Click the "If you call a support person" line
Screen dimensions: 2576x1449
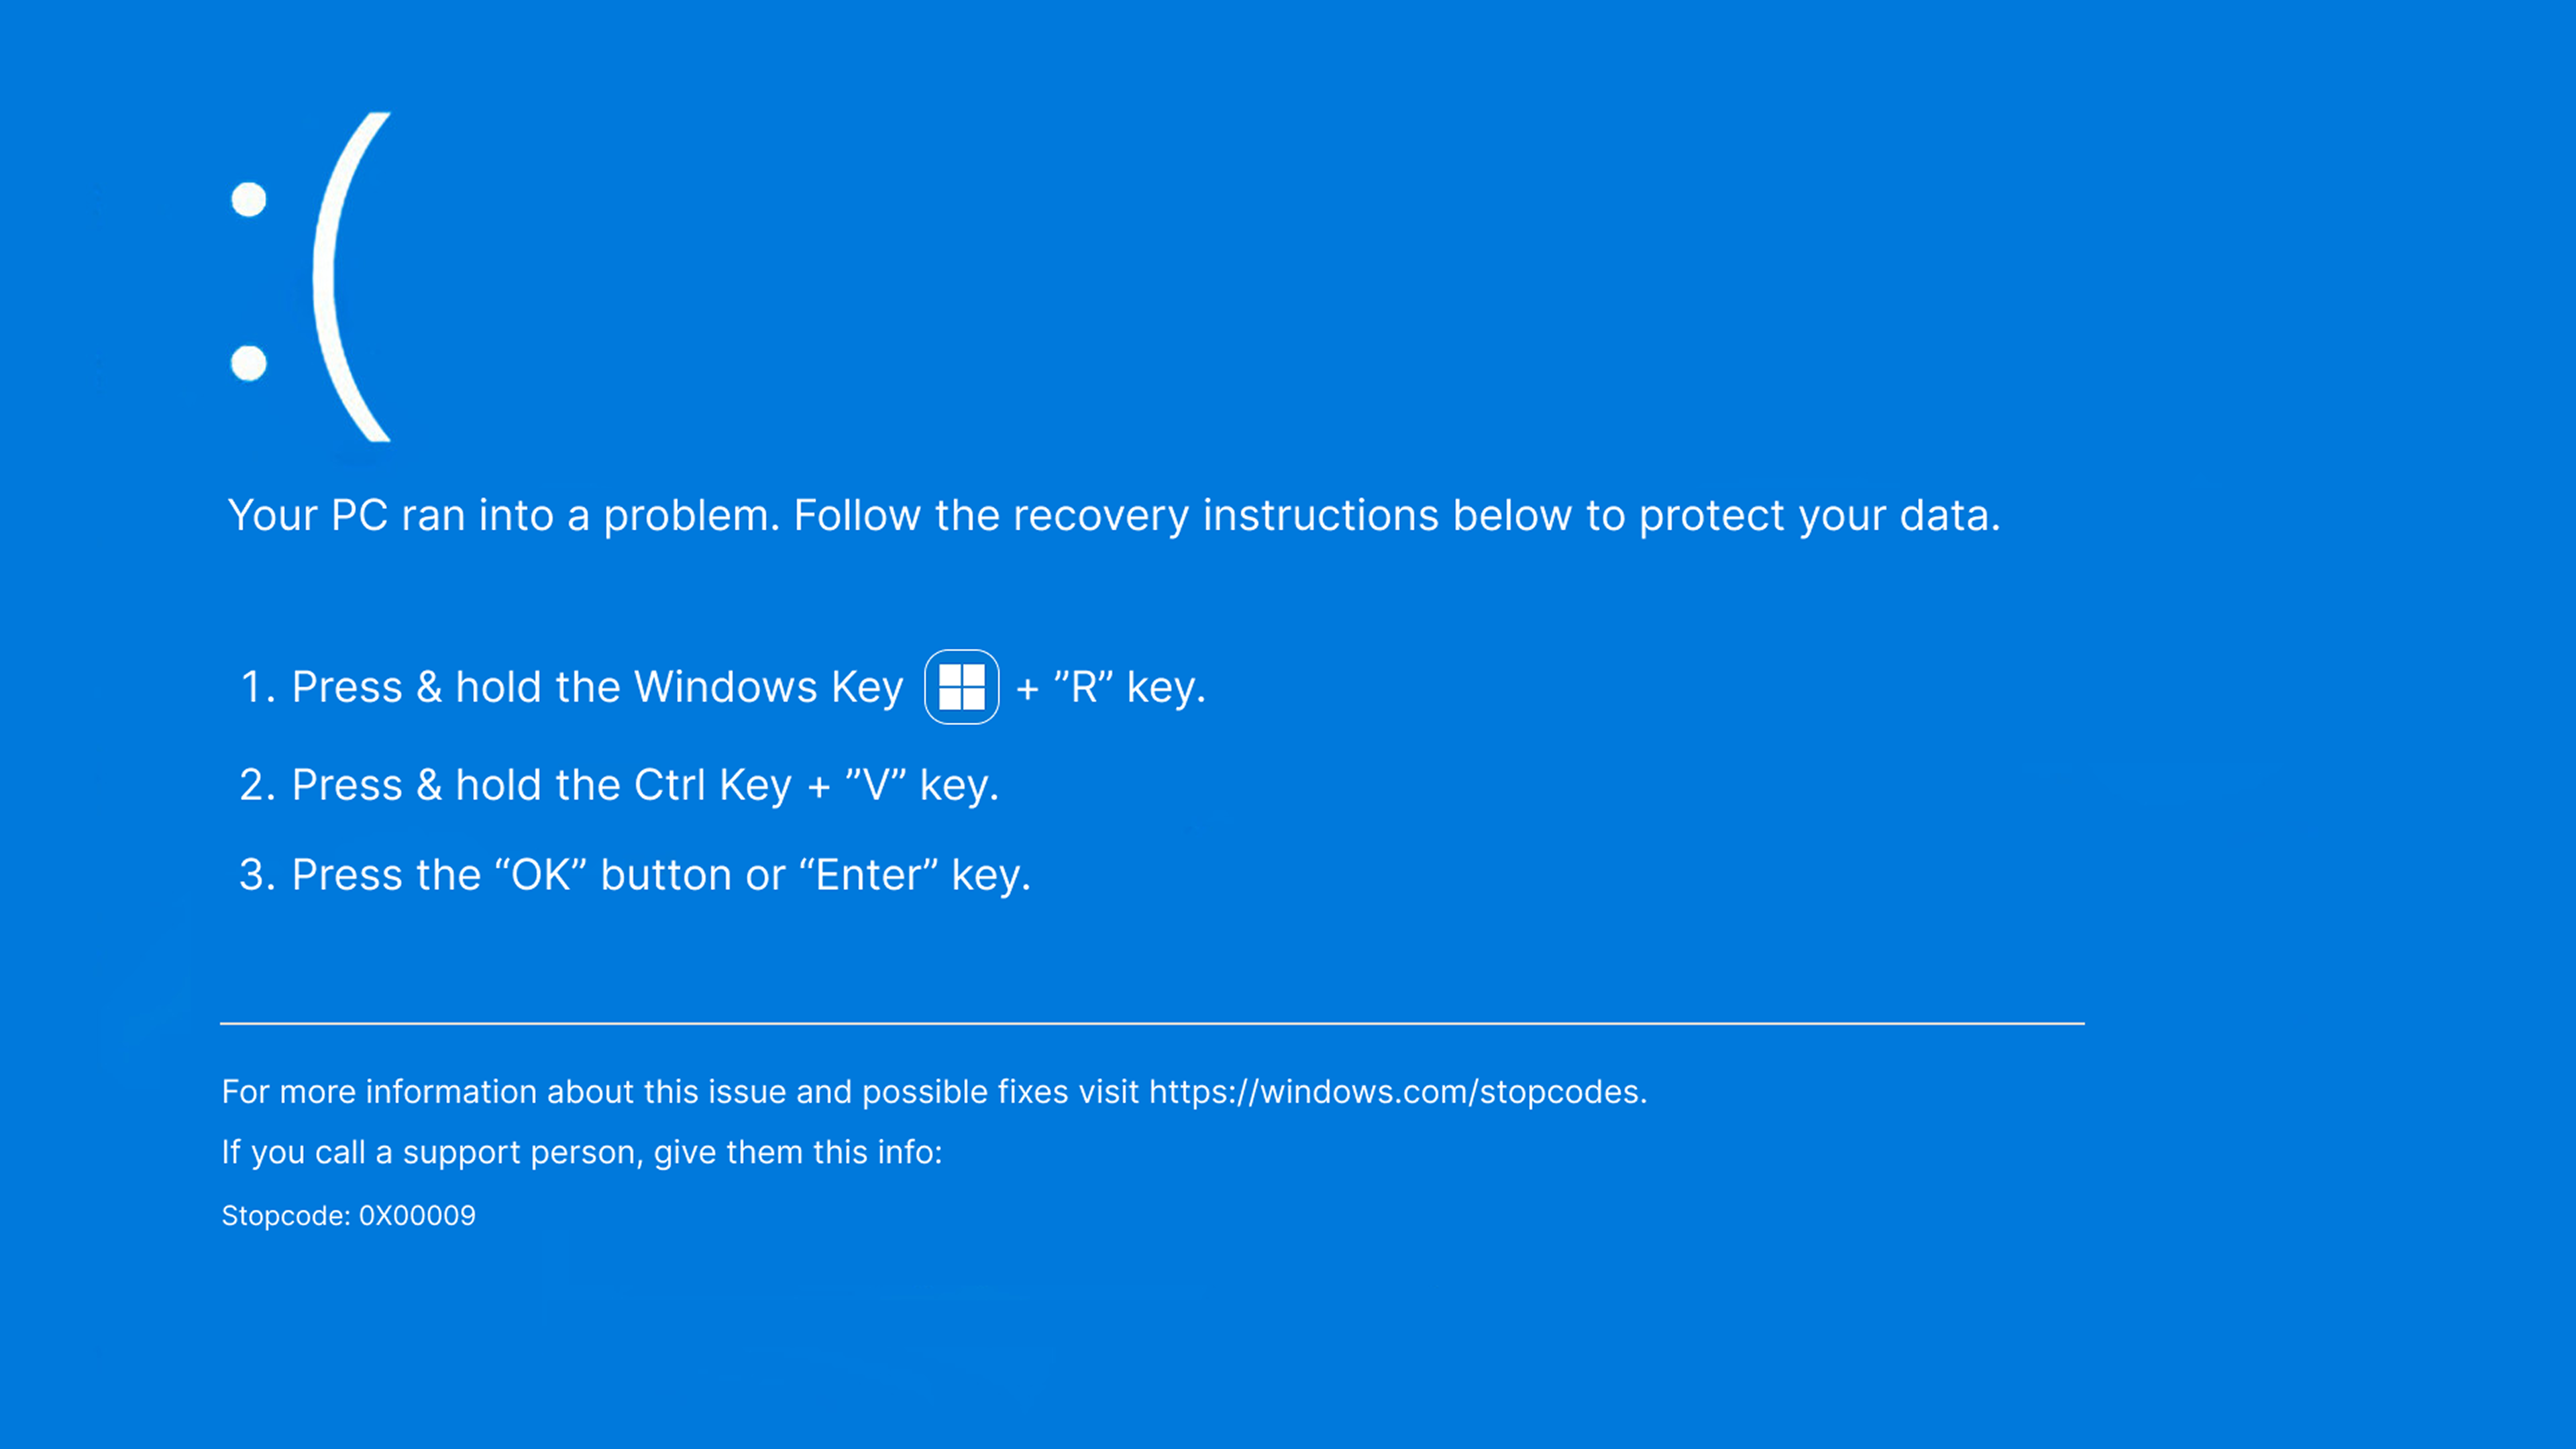[580, 1153]
